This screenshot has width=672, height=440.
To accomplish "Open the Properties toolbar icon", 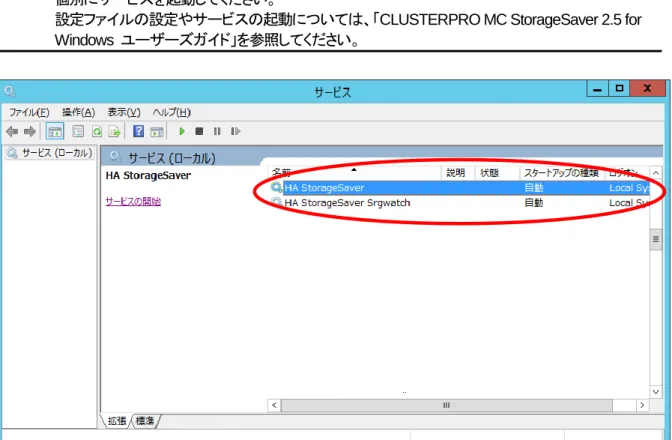I will point(78,132).
